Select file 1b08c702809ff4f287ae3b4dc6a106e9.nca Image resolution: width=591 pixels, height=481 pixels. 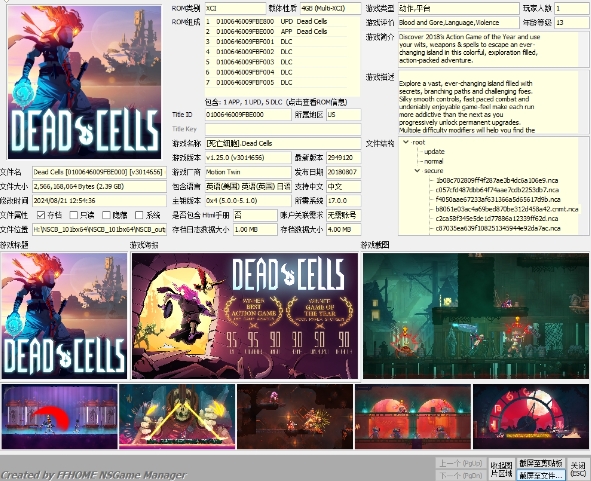[x=497, y=180]
